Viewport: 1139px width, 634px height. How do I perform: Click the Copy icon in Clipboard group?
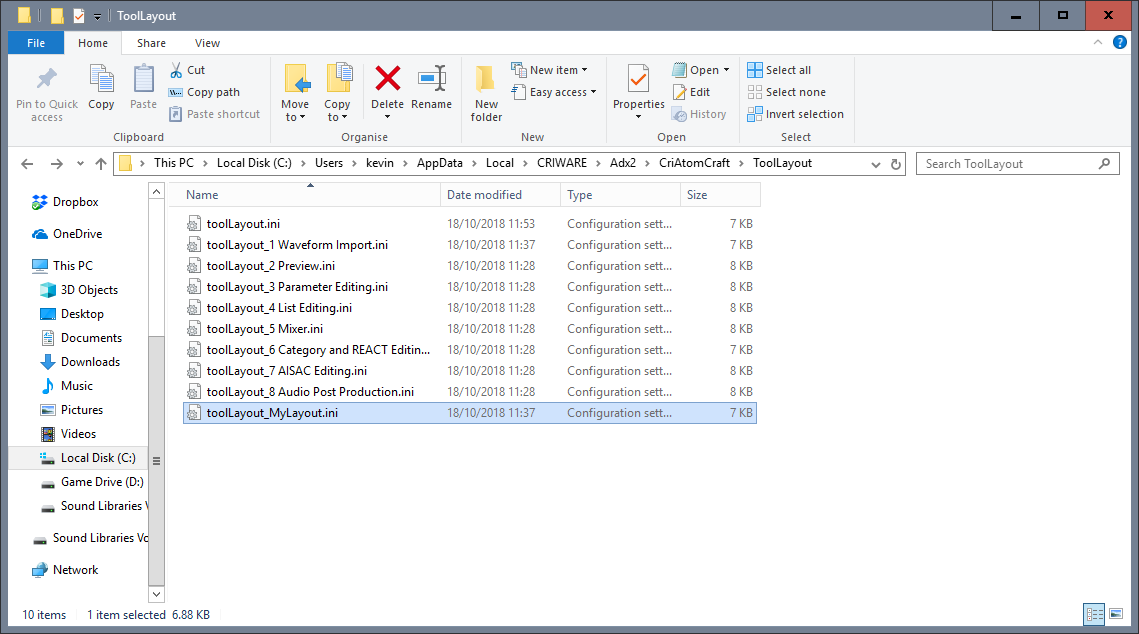click(101, 78)
